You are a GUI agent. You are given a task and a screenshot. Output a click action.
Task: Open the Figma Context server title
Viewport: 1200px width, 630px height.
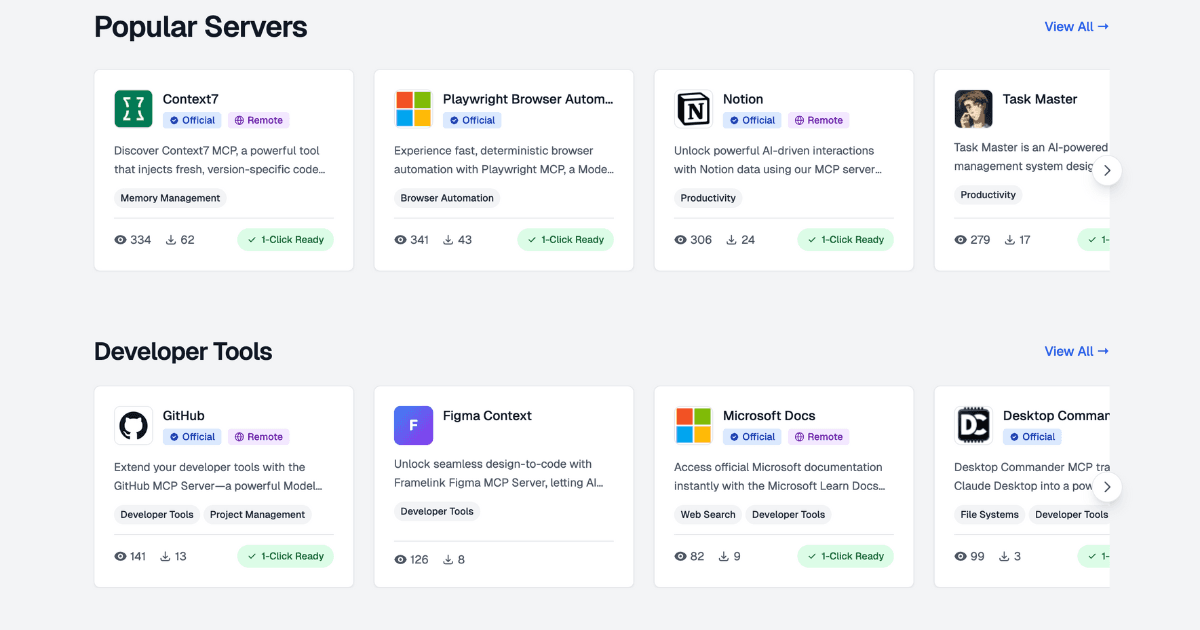[487, 416]
